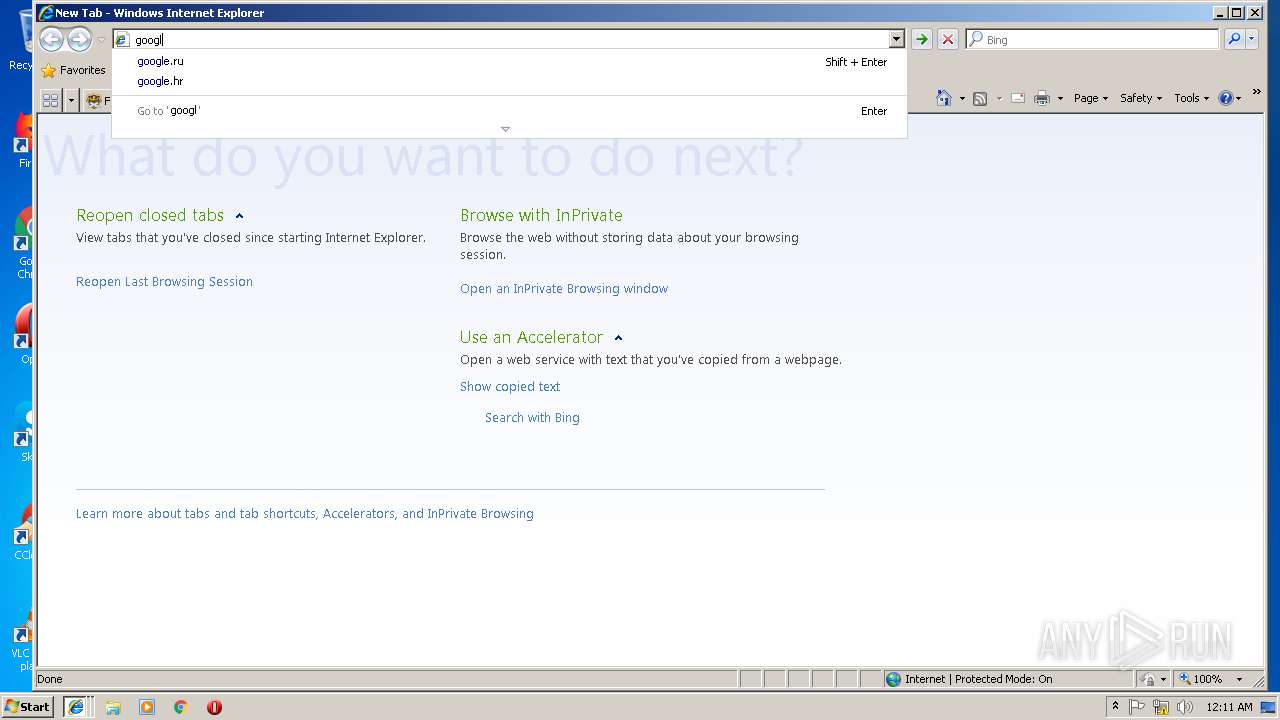Open the Print options dropdown arrow

pos(1059,99)
